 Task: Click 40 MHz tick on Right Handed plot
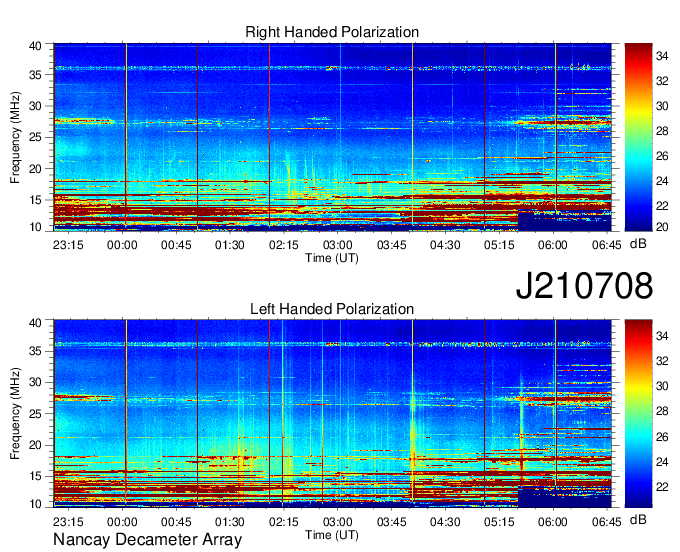[35, 46]
